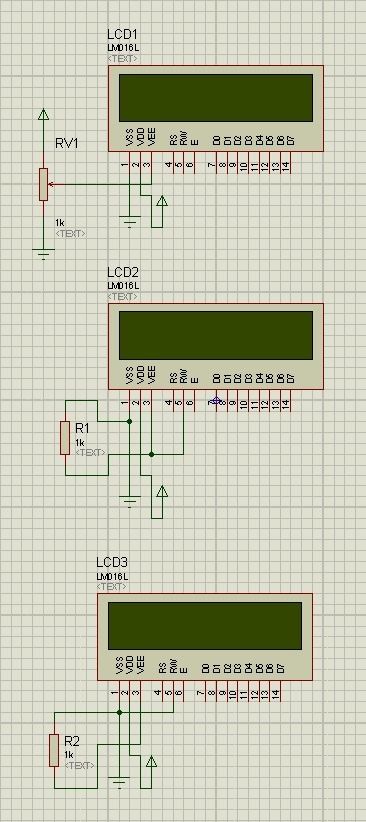This screenshot has height=822, width=366.
Task: Select the power terminal arrow above RV1
Action: (44, 114)
